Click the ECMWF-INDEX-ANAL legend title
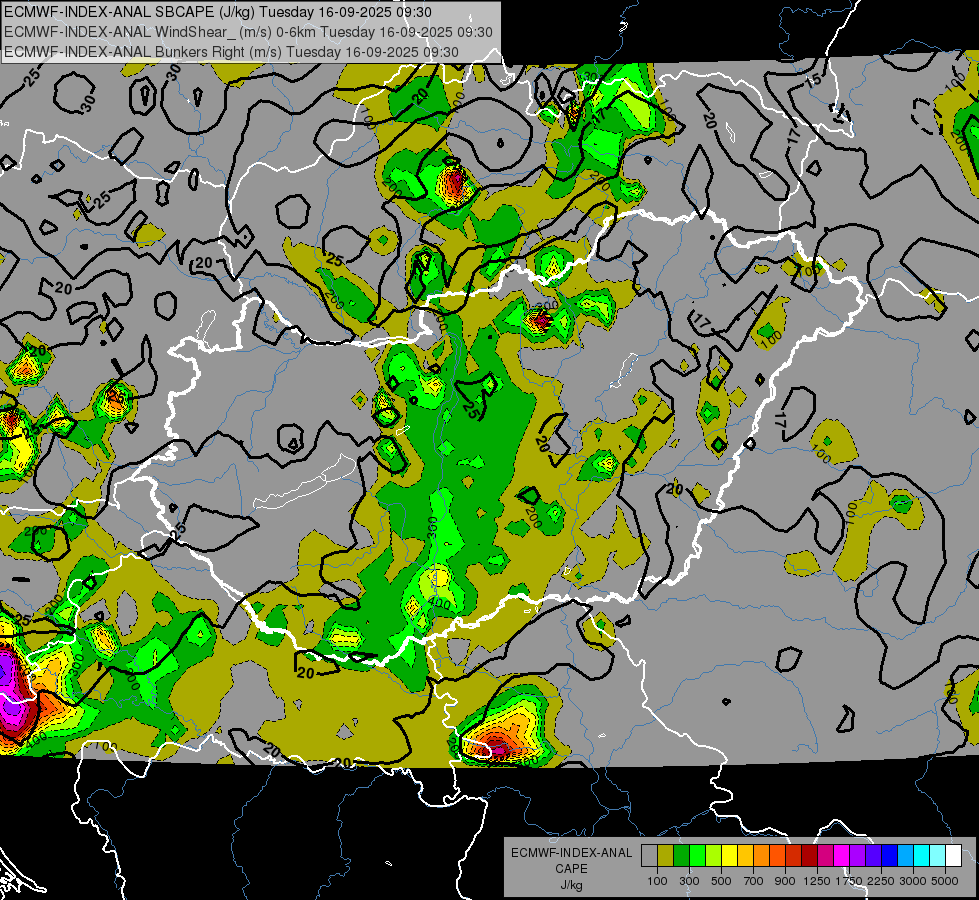This screenshot has height=900, width=979. 572,853
